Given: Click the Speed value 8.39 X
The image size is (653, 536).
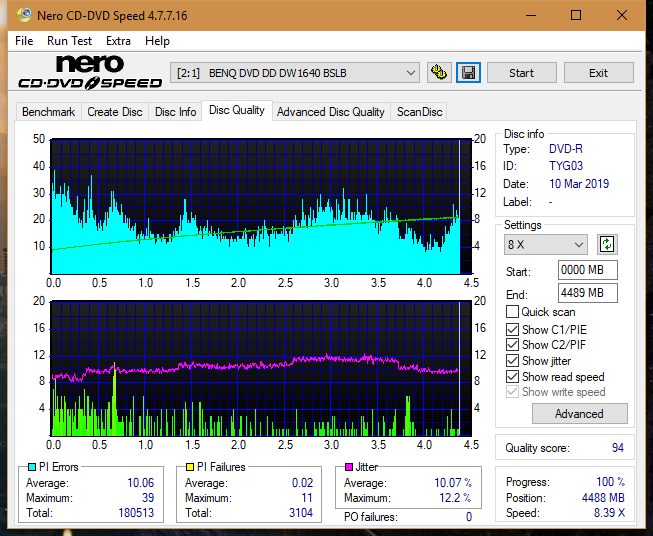Looking at the screenshot, I should [609, 513].
